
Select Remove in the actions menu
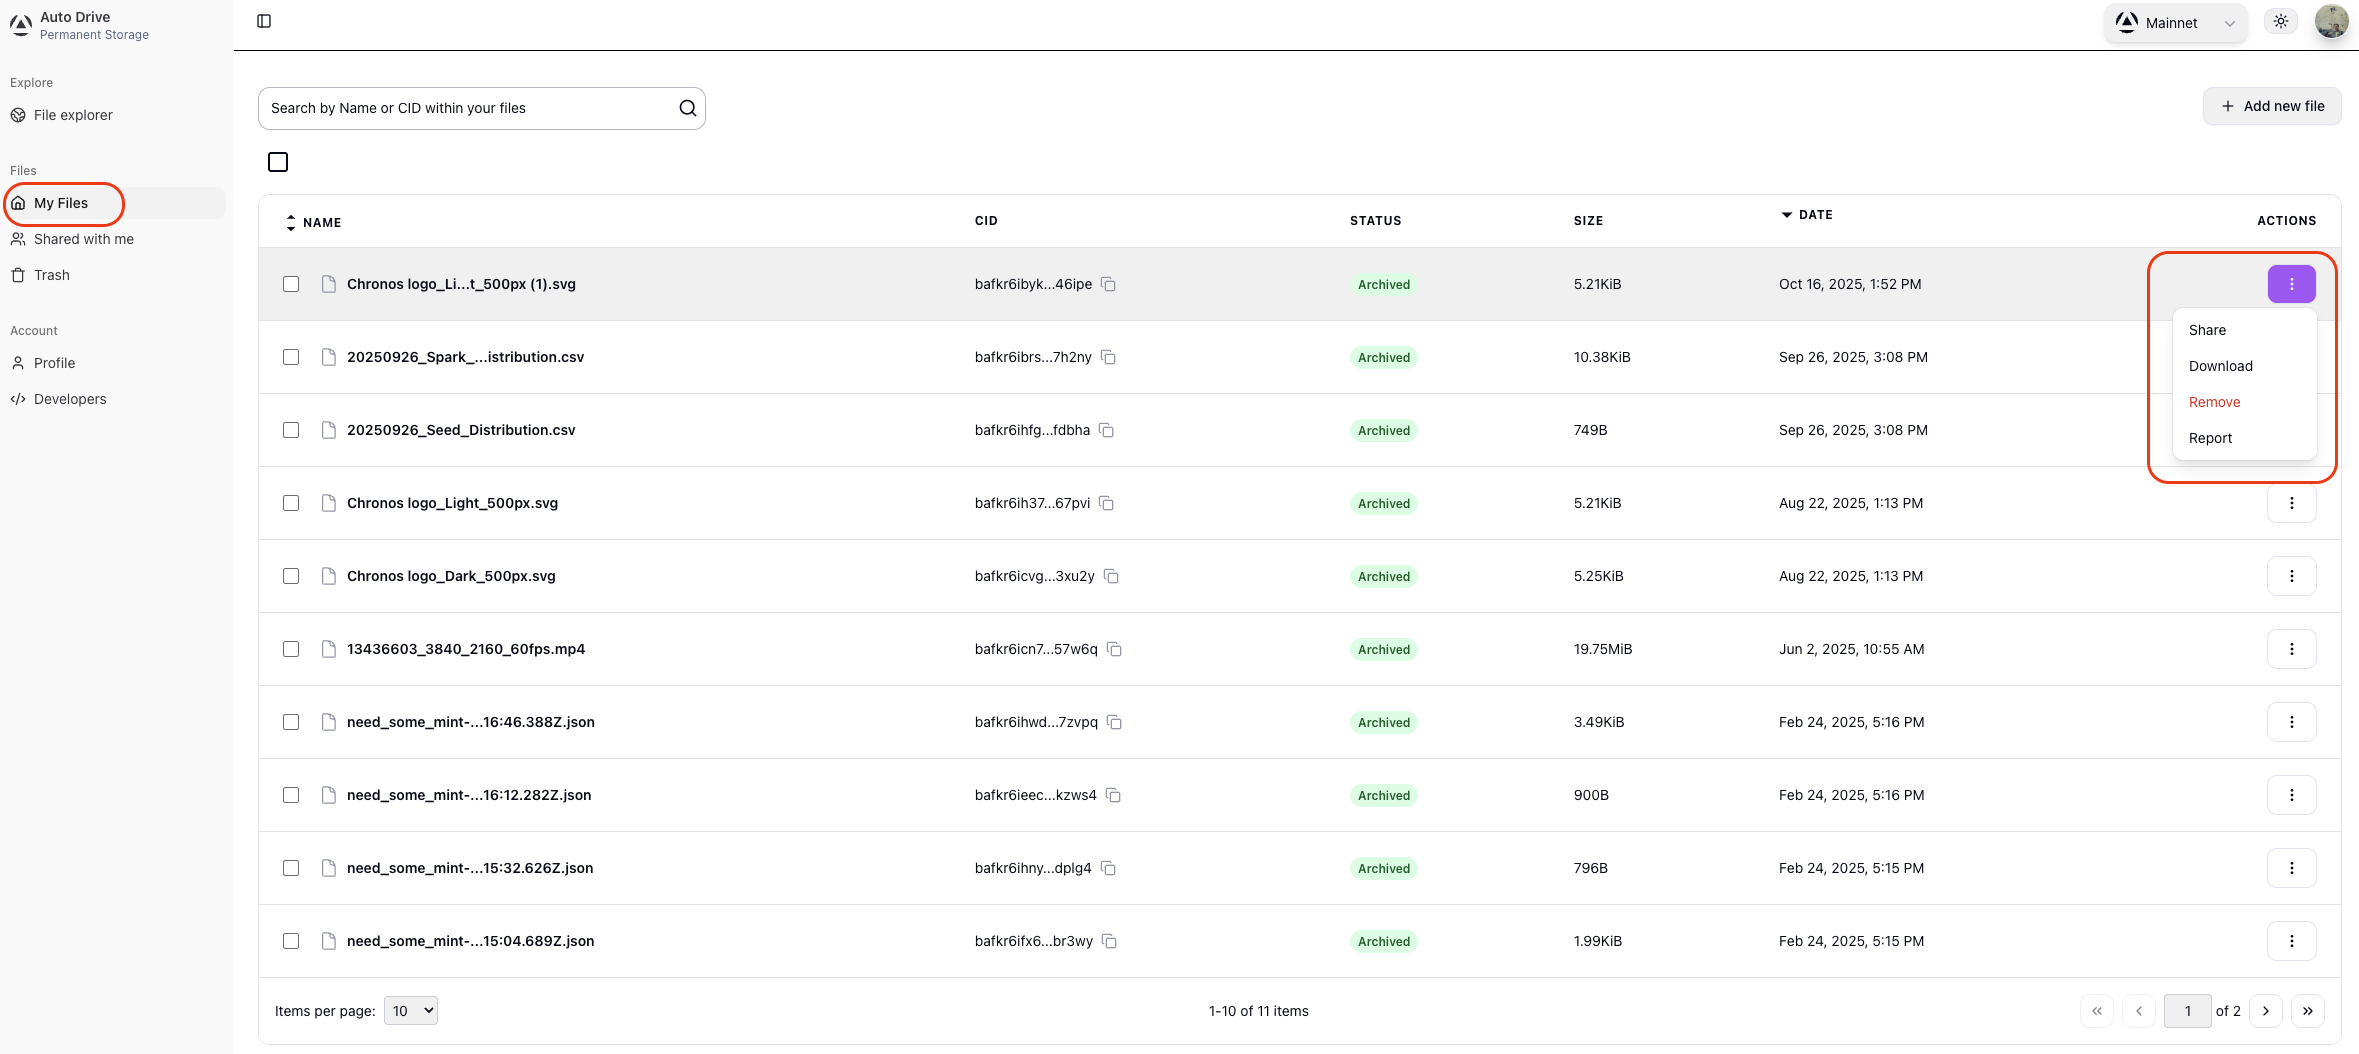click(2214, 402)
